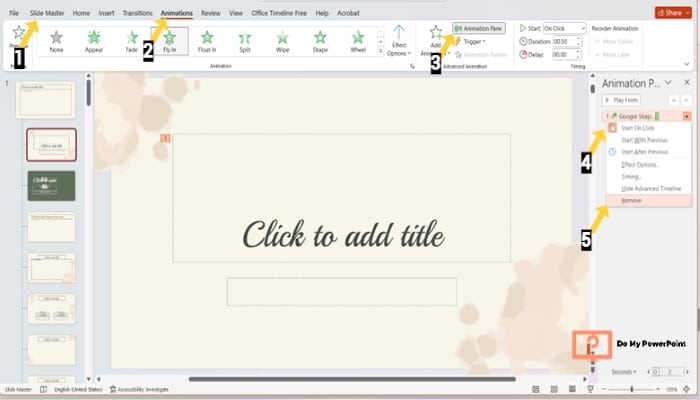Select the dark green layout thumbnail
The image size is (700, 400).
coord(51,186)
